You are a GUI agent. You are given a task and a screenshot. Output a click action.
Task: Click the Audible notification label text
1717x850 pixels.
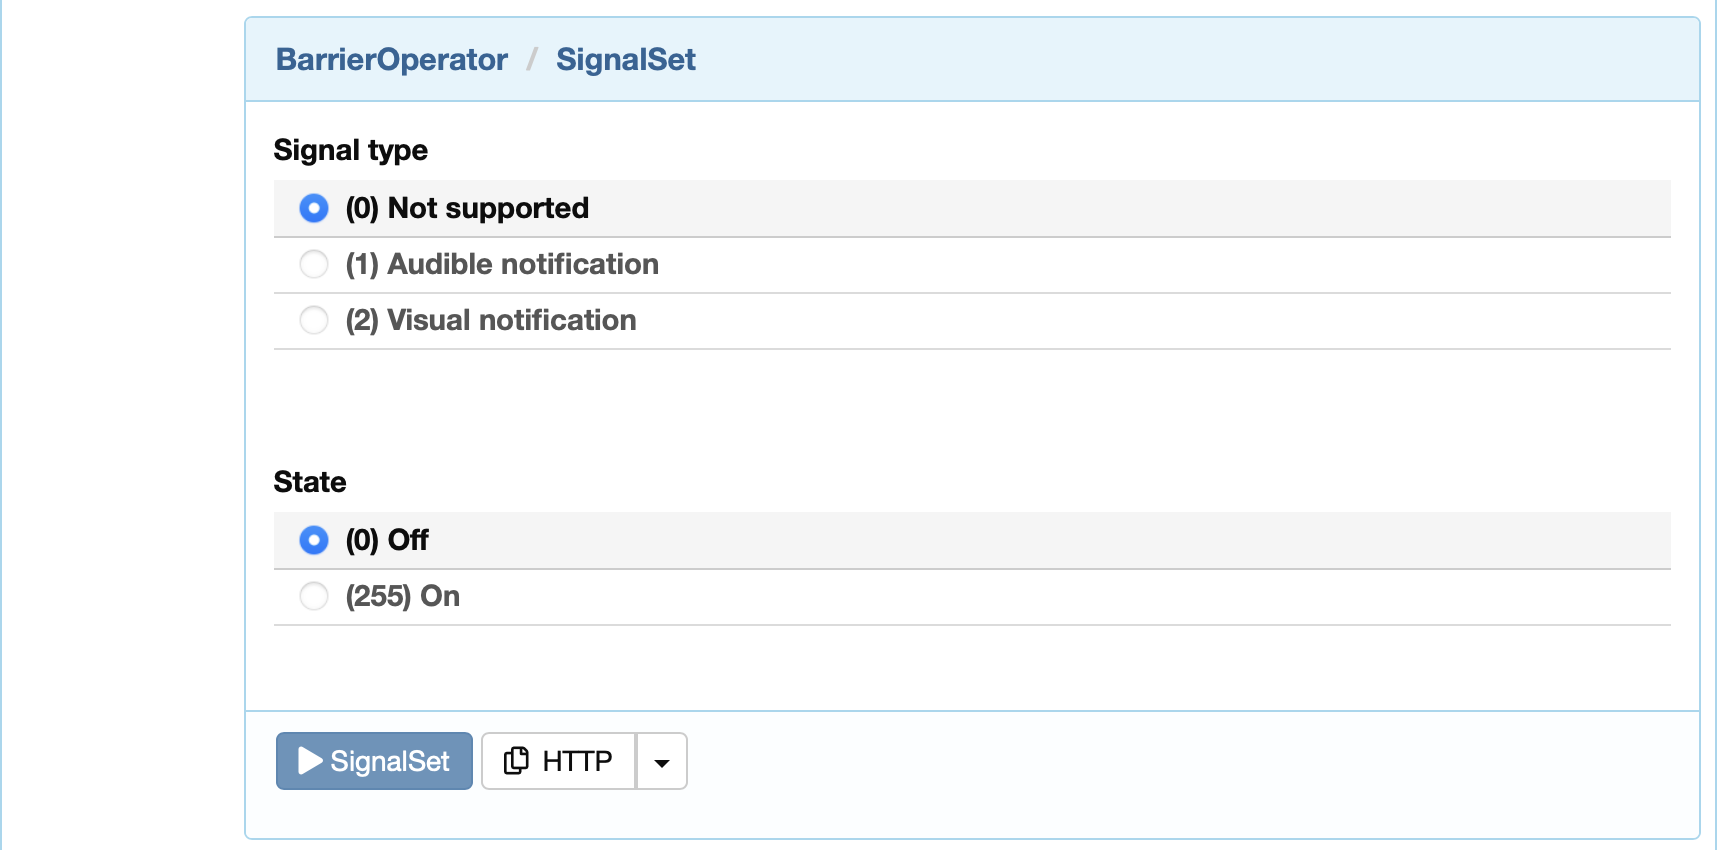tap(523, 264)
